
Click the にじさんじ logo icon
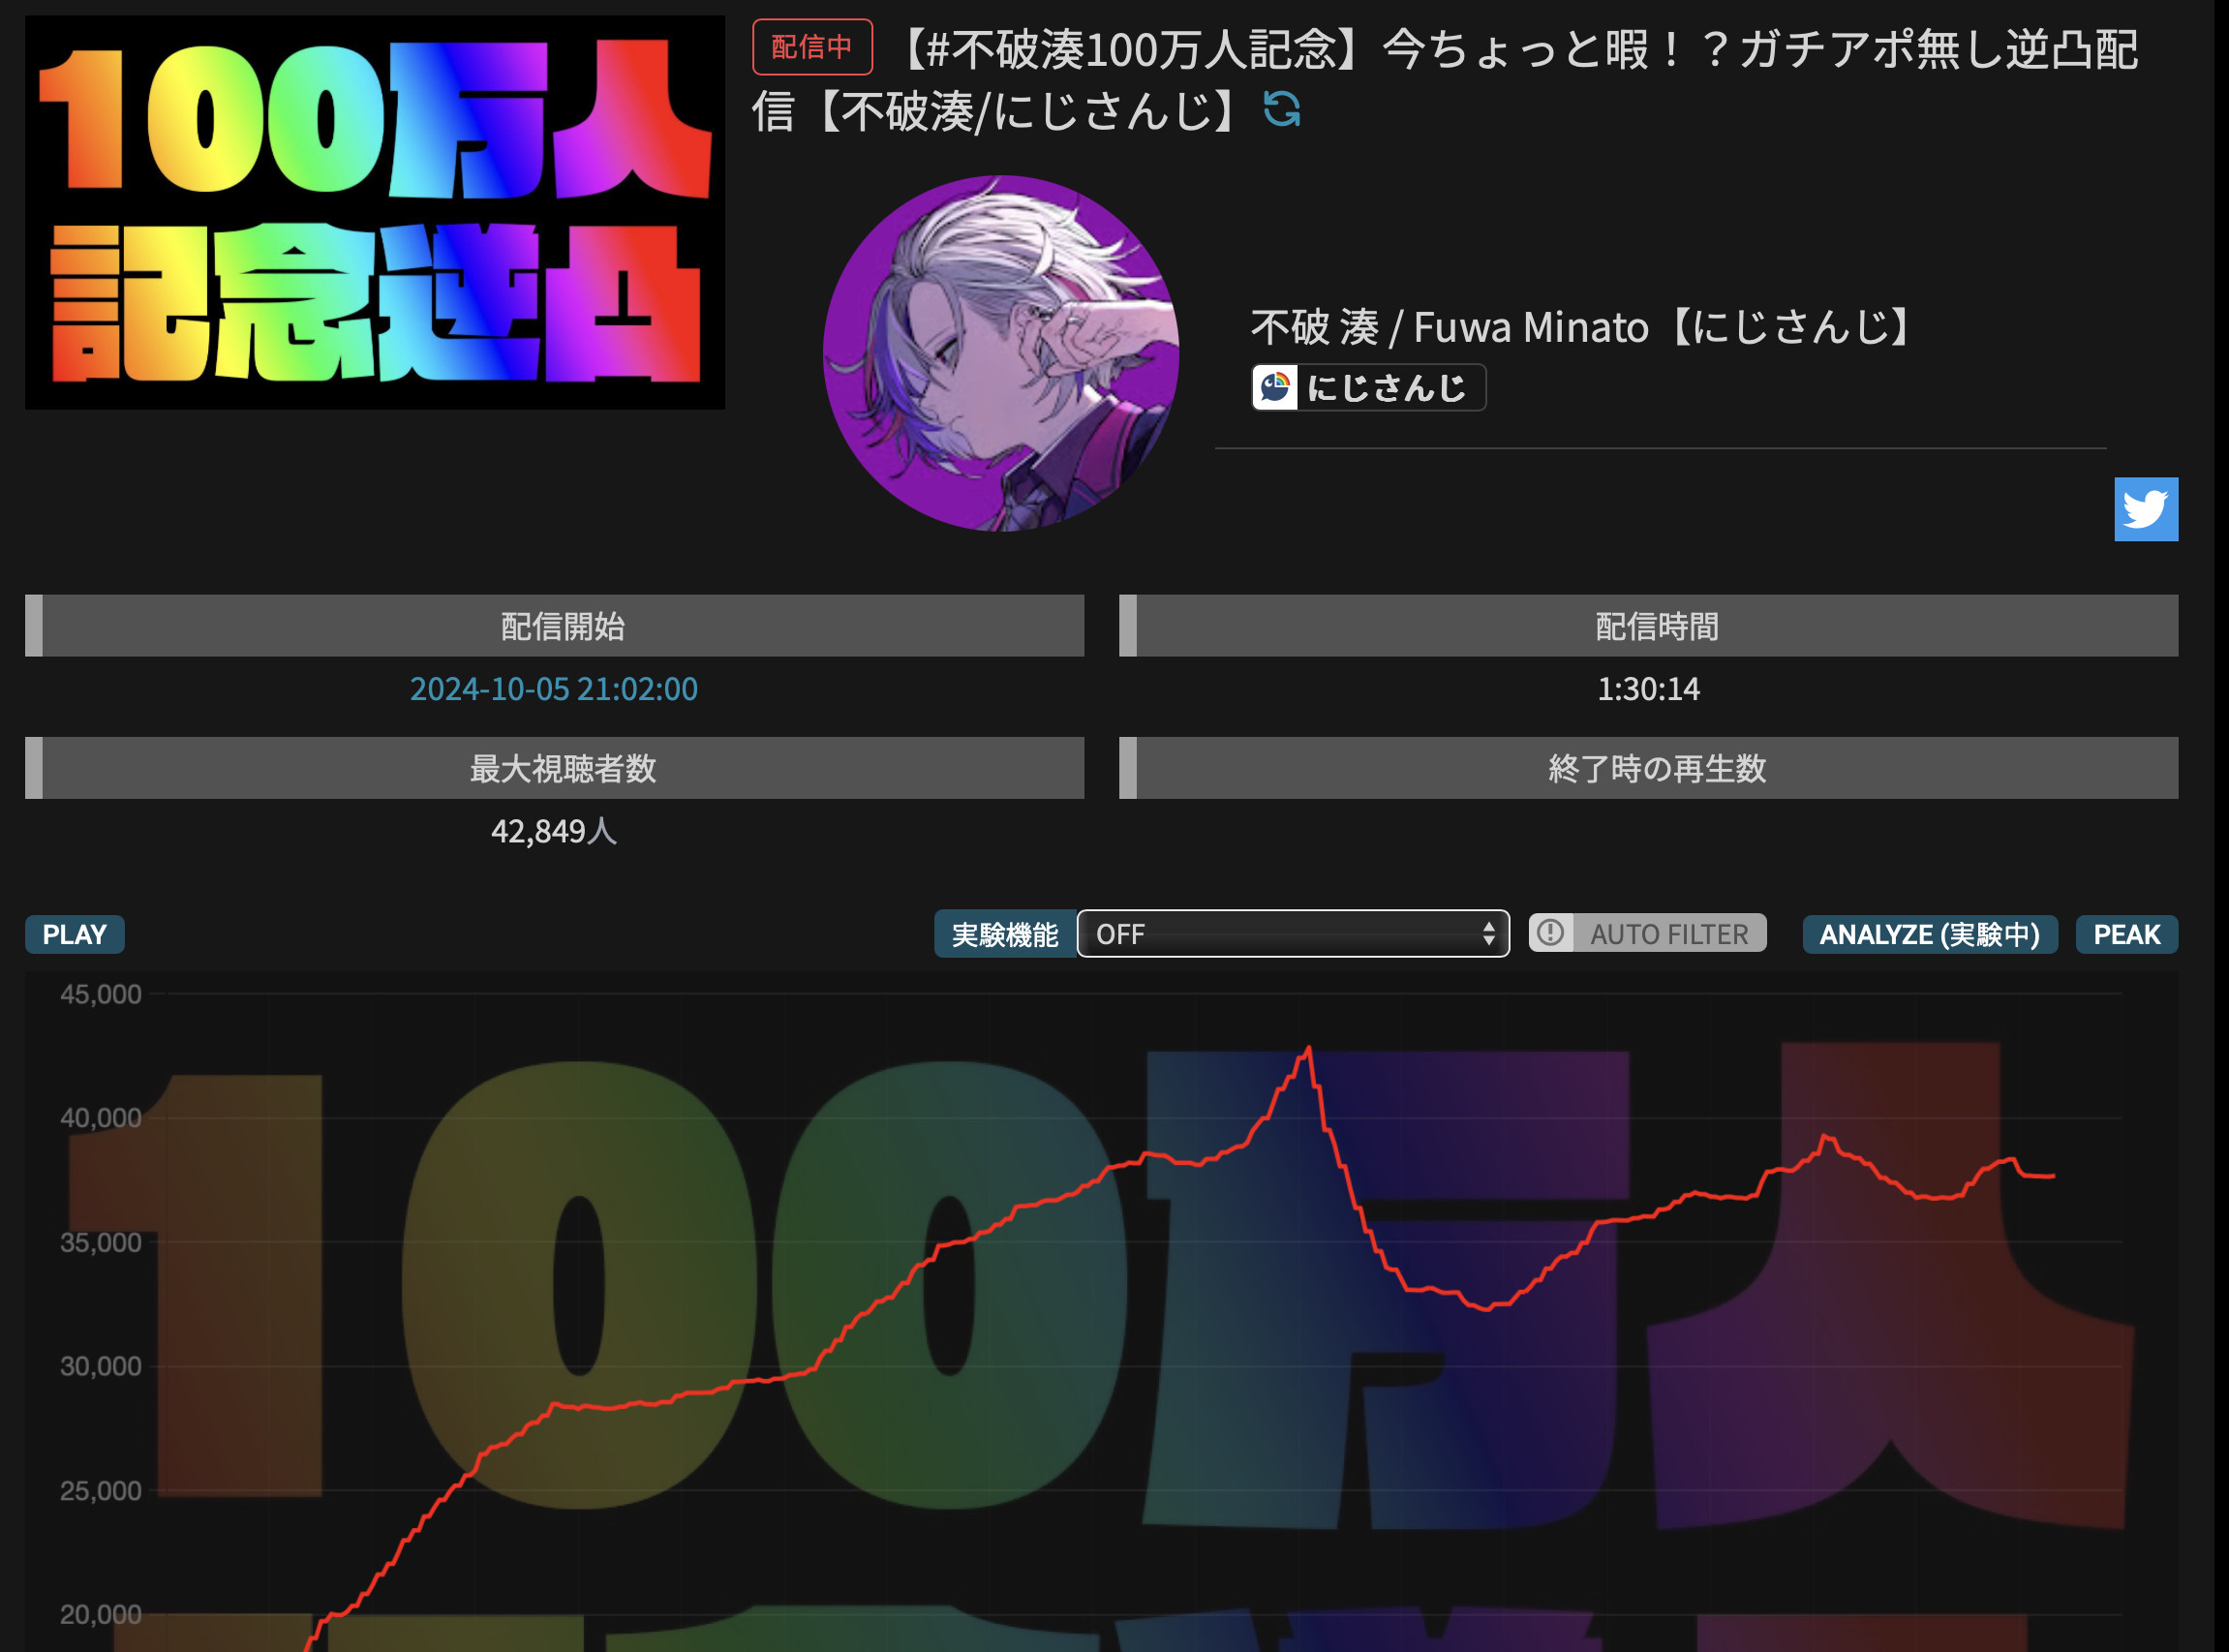[x=1275, y=387]
